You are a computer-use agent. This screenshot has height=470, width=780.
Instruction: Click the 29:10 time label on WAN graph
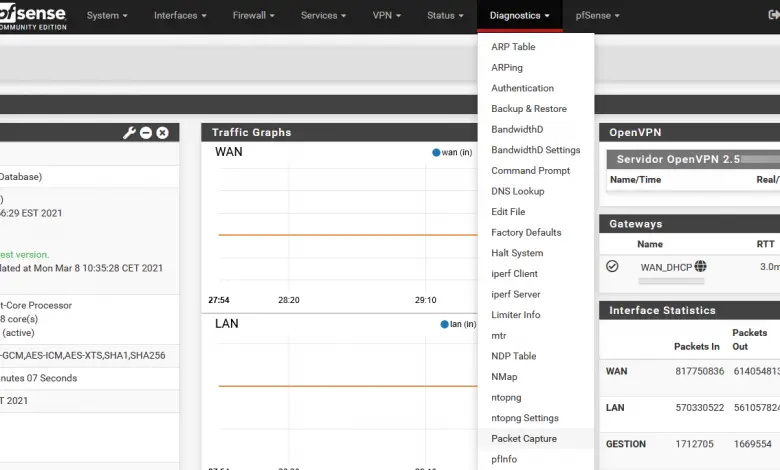[425, 300]
